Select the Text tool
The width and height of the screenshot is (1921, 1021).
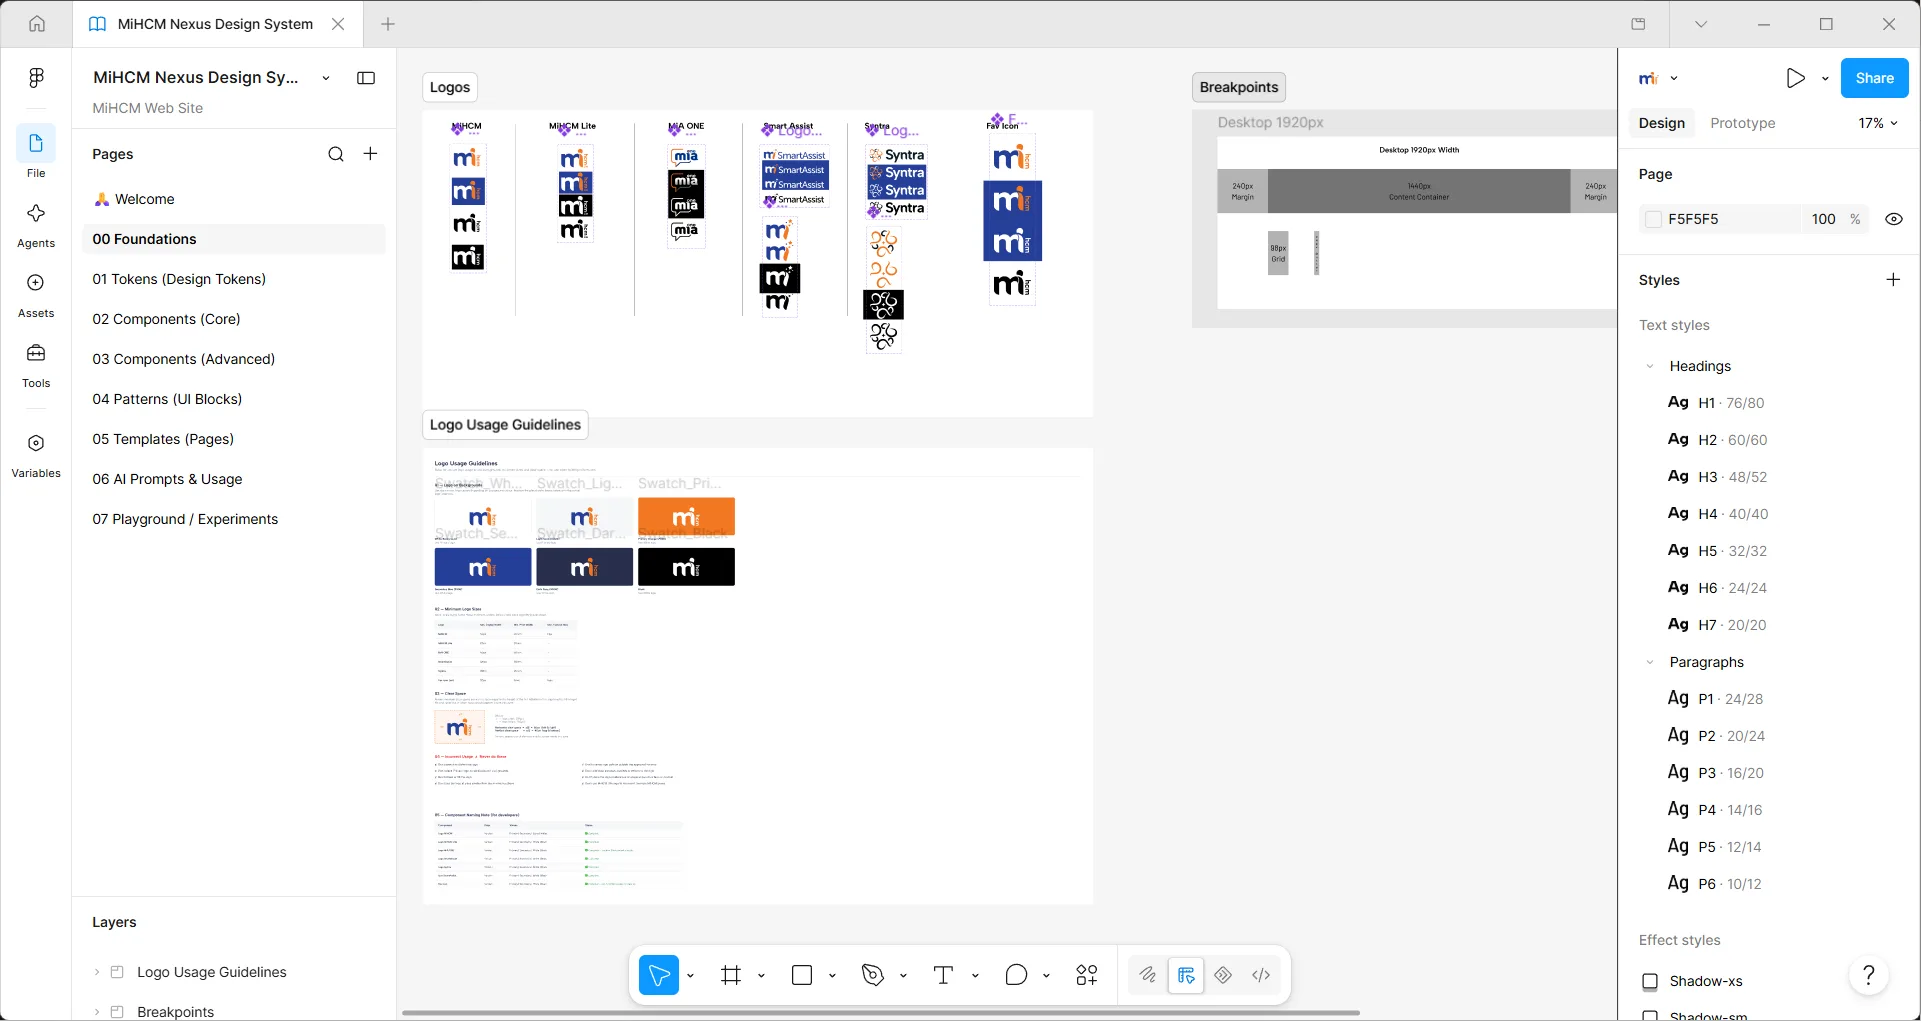pos(943,976)
